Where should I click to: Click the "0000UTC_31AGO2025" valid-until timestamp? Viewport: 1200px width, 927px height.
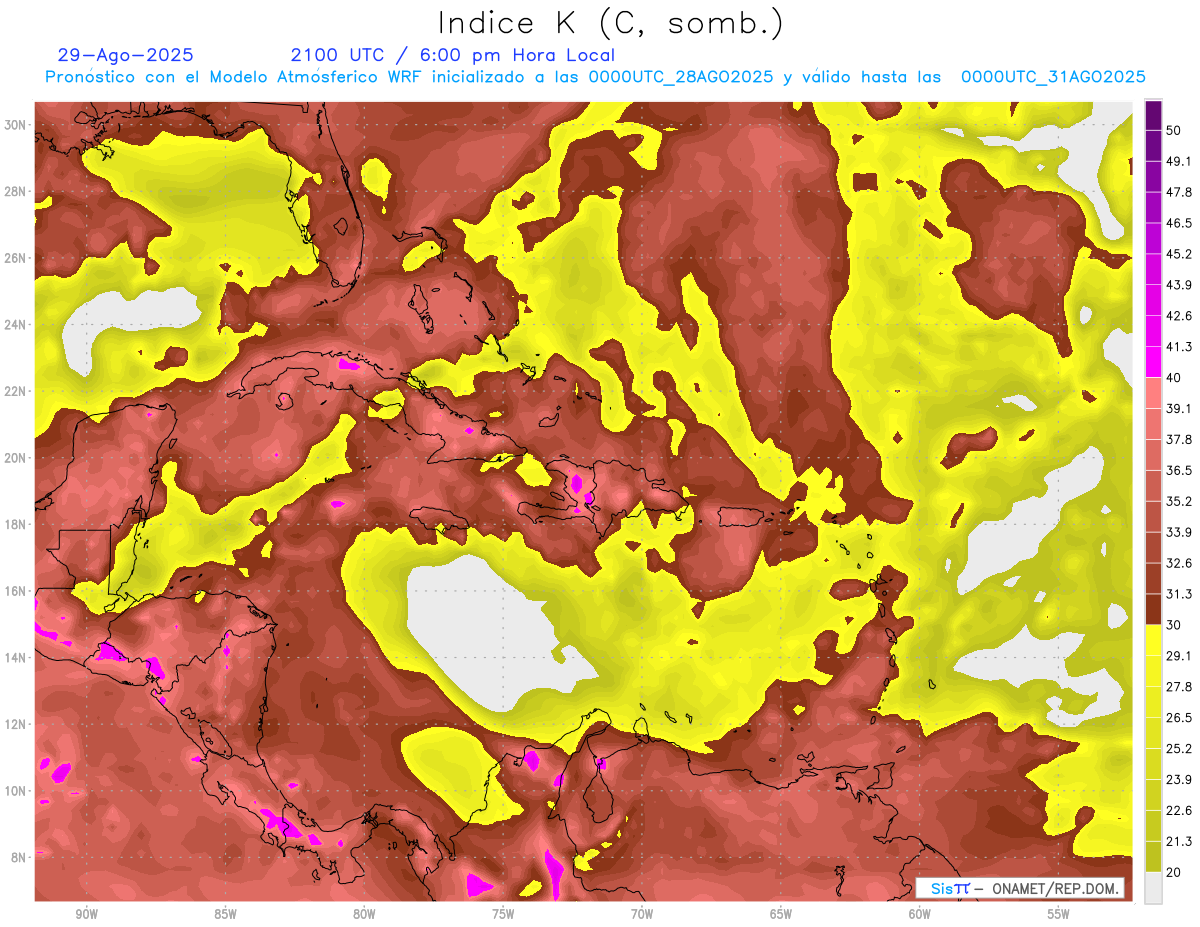(x=1053, y=77)
